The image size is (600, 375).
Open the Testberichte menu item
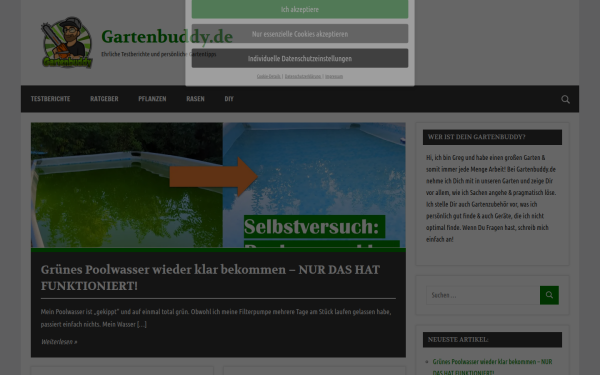click(51, 99)
